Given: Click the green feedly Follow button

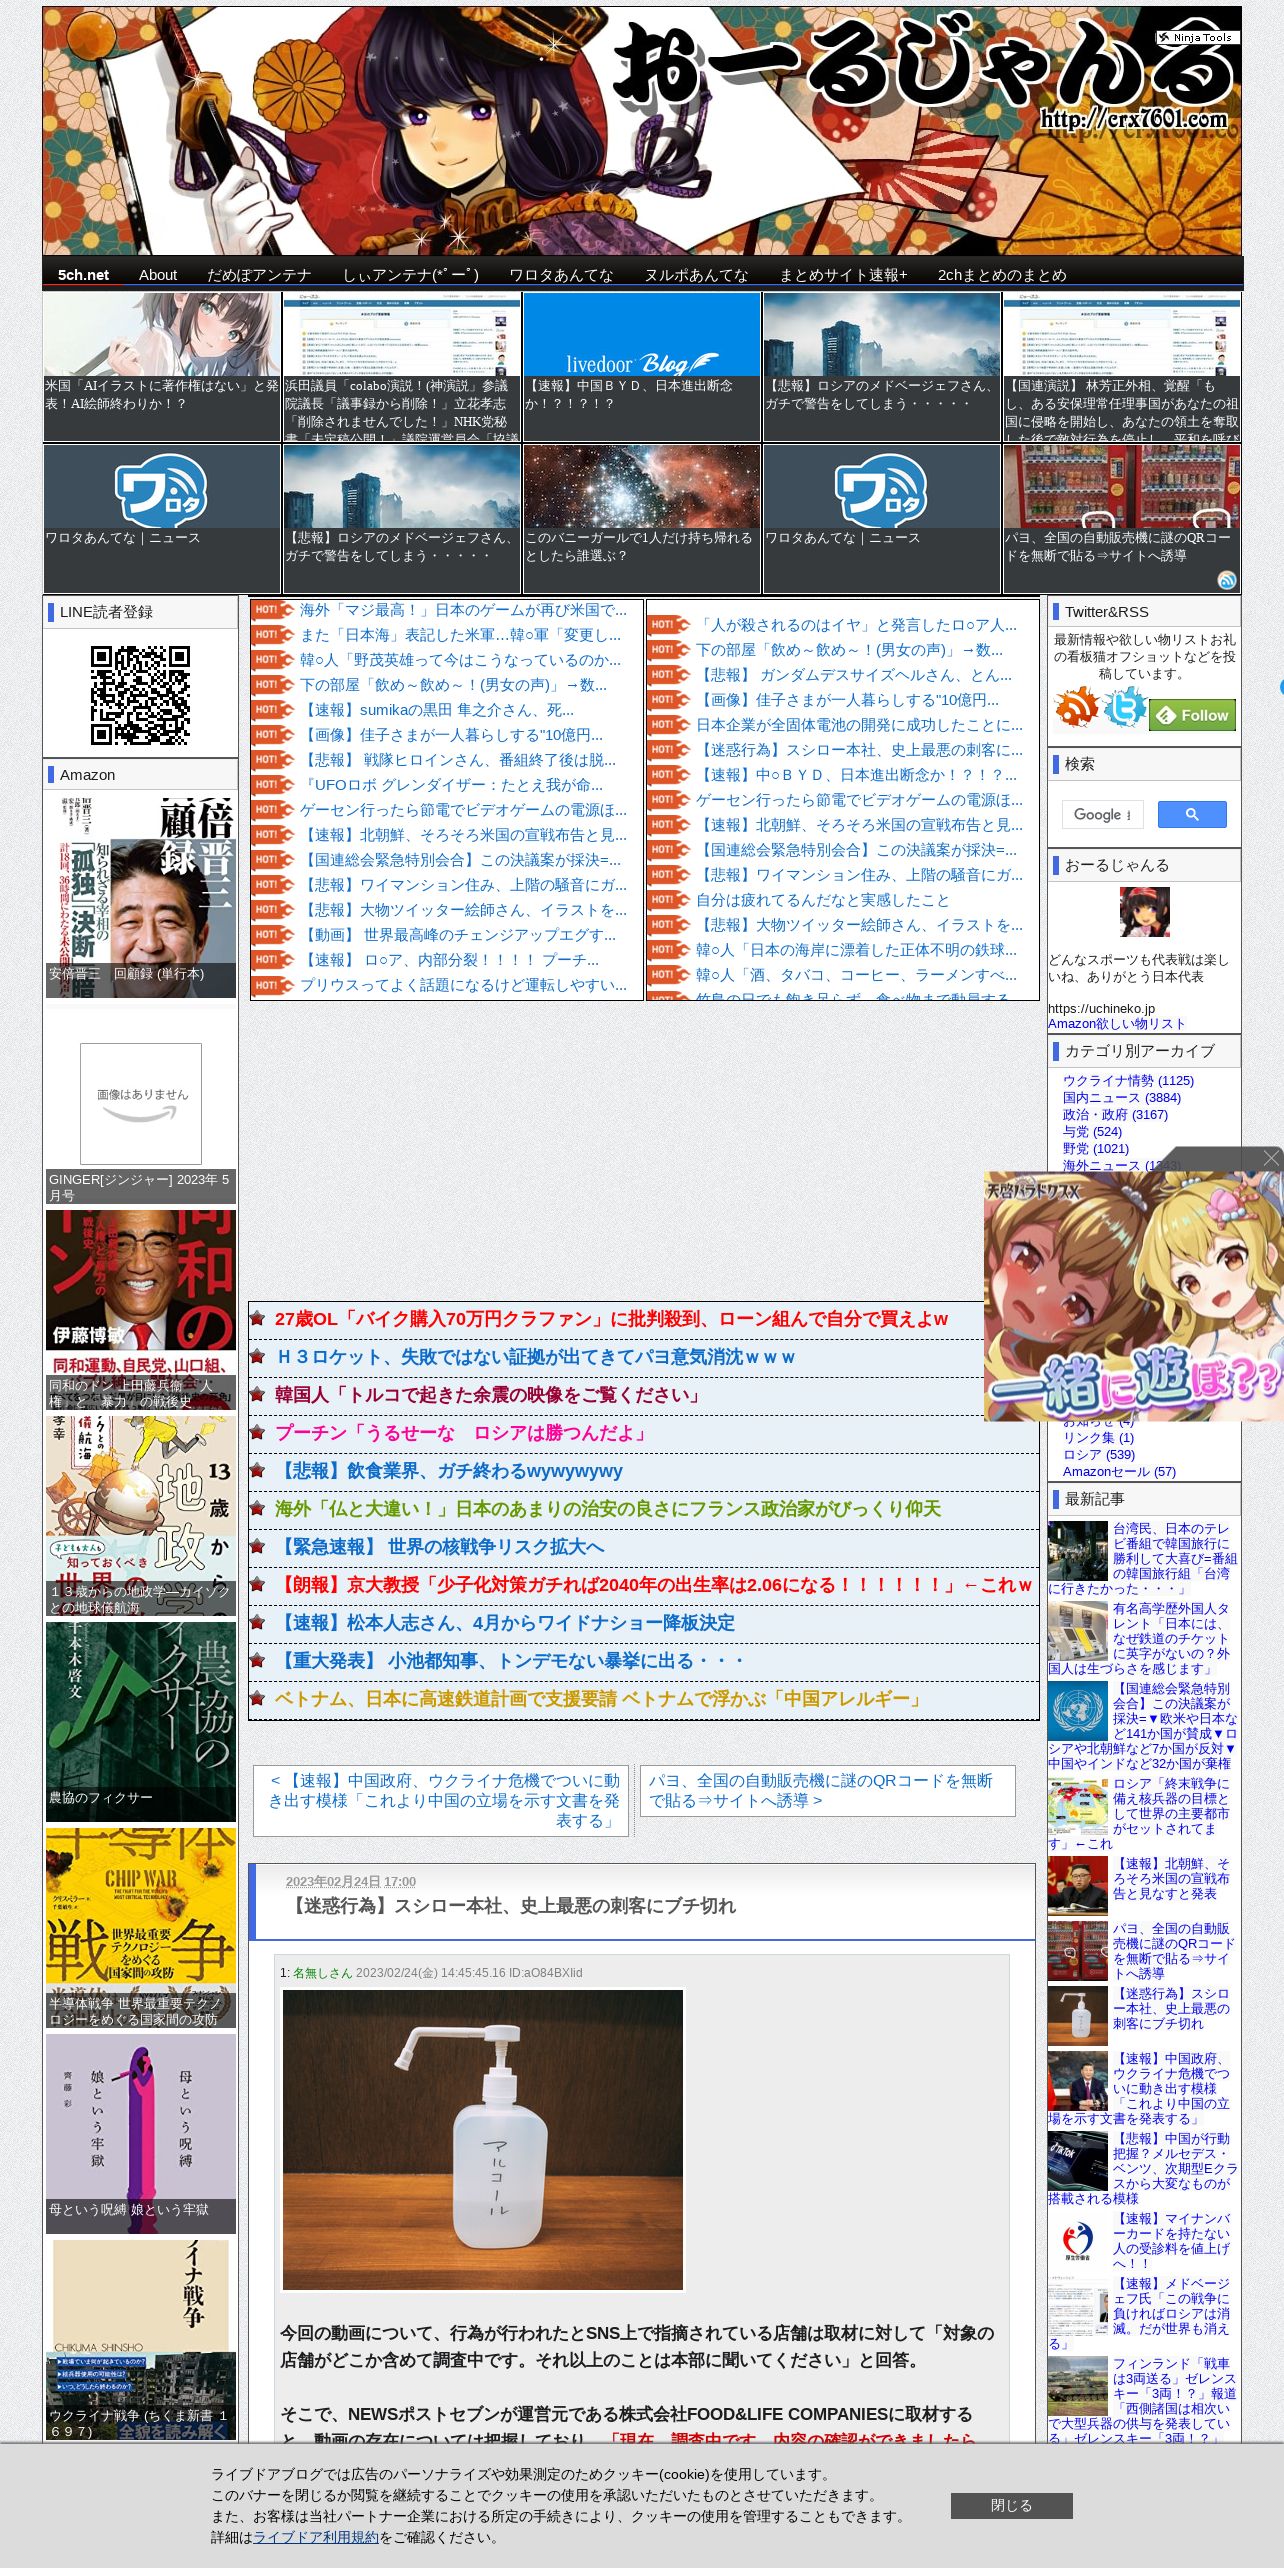Looking at the screenshot, I should [x=1193, y=715].
